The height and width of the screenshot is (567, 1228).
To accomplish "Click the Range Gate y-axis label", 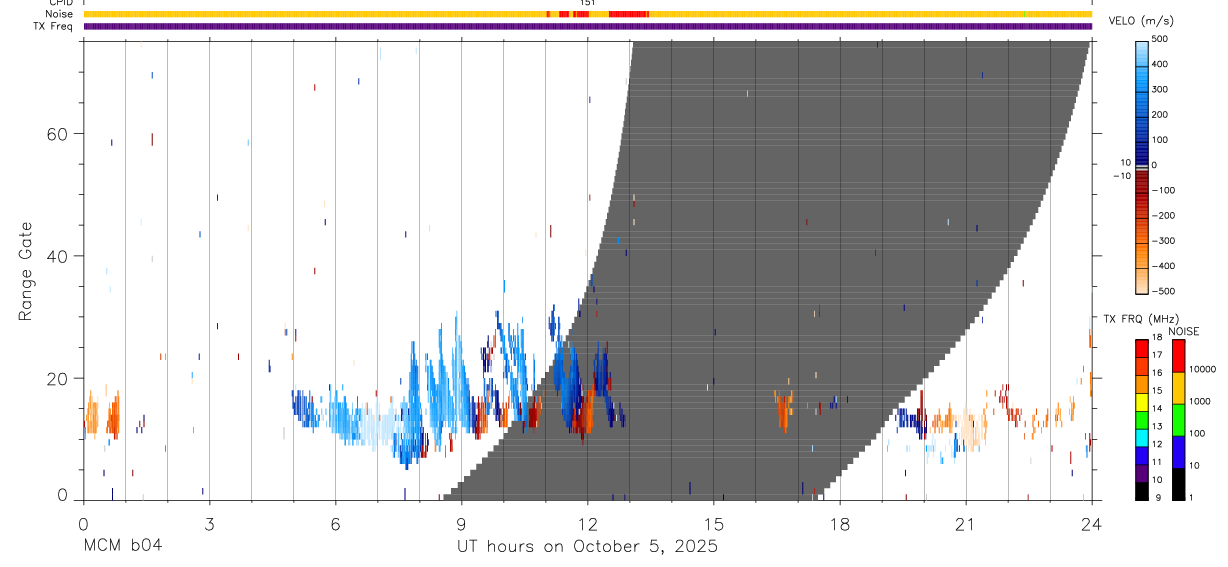I will (x=27, y=270).
